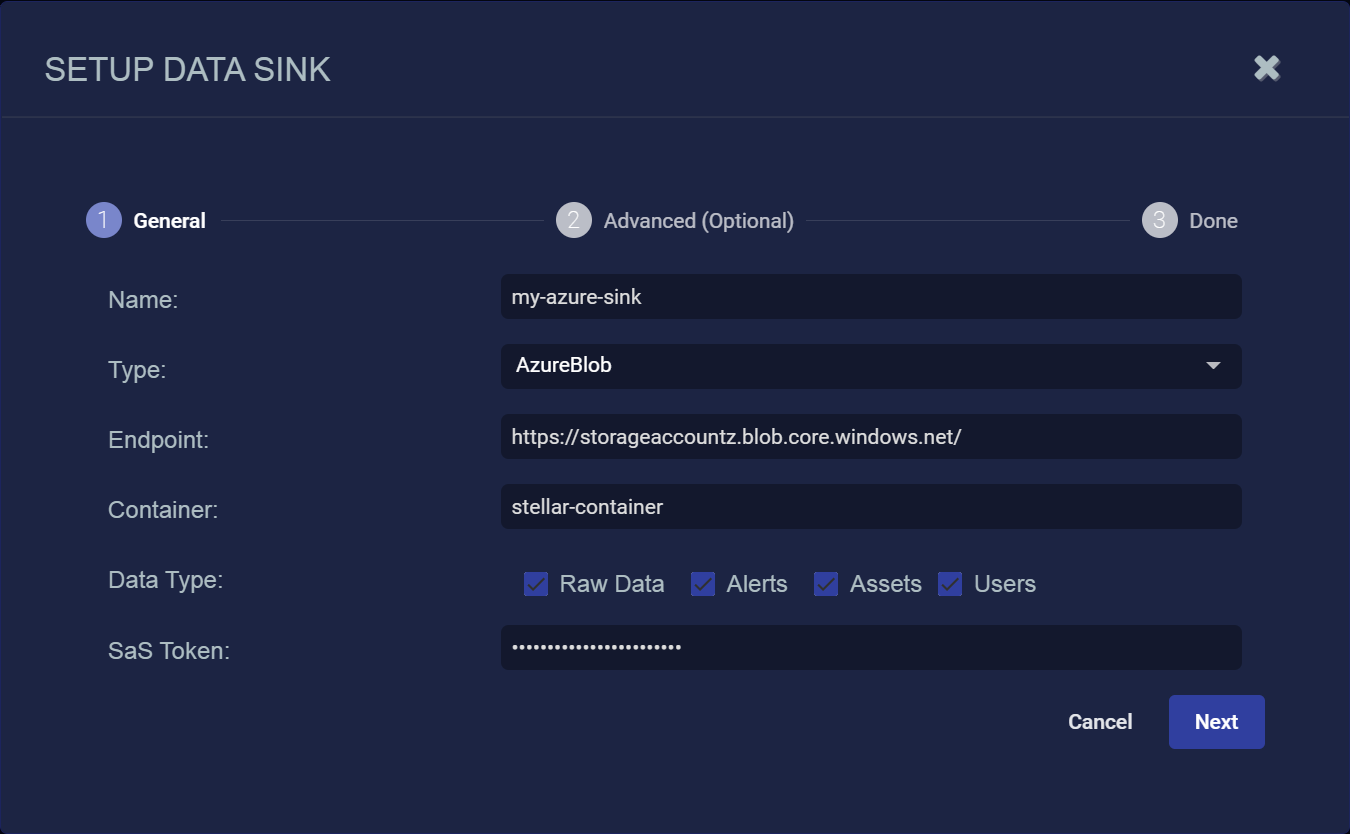Click the Next button
The height and width of the screenshot is (834, 1350).
pos(1217,722)
